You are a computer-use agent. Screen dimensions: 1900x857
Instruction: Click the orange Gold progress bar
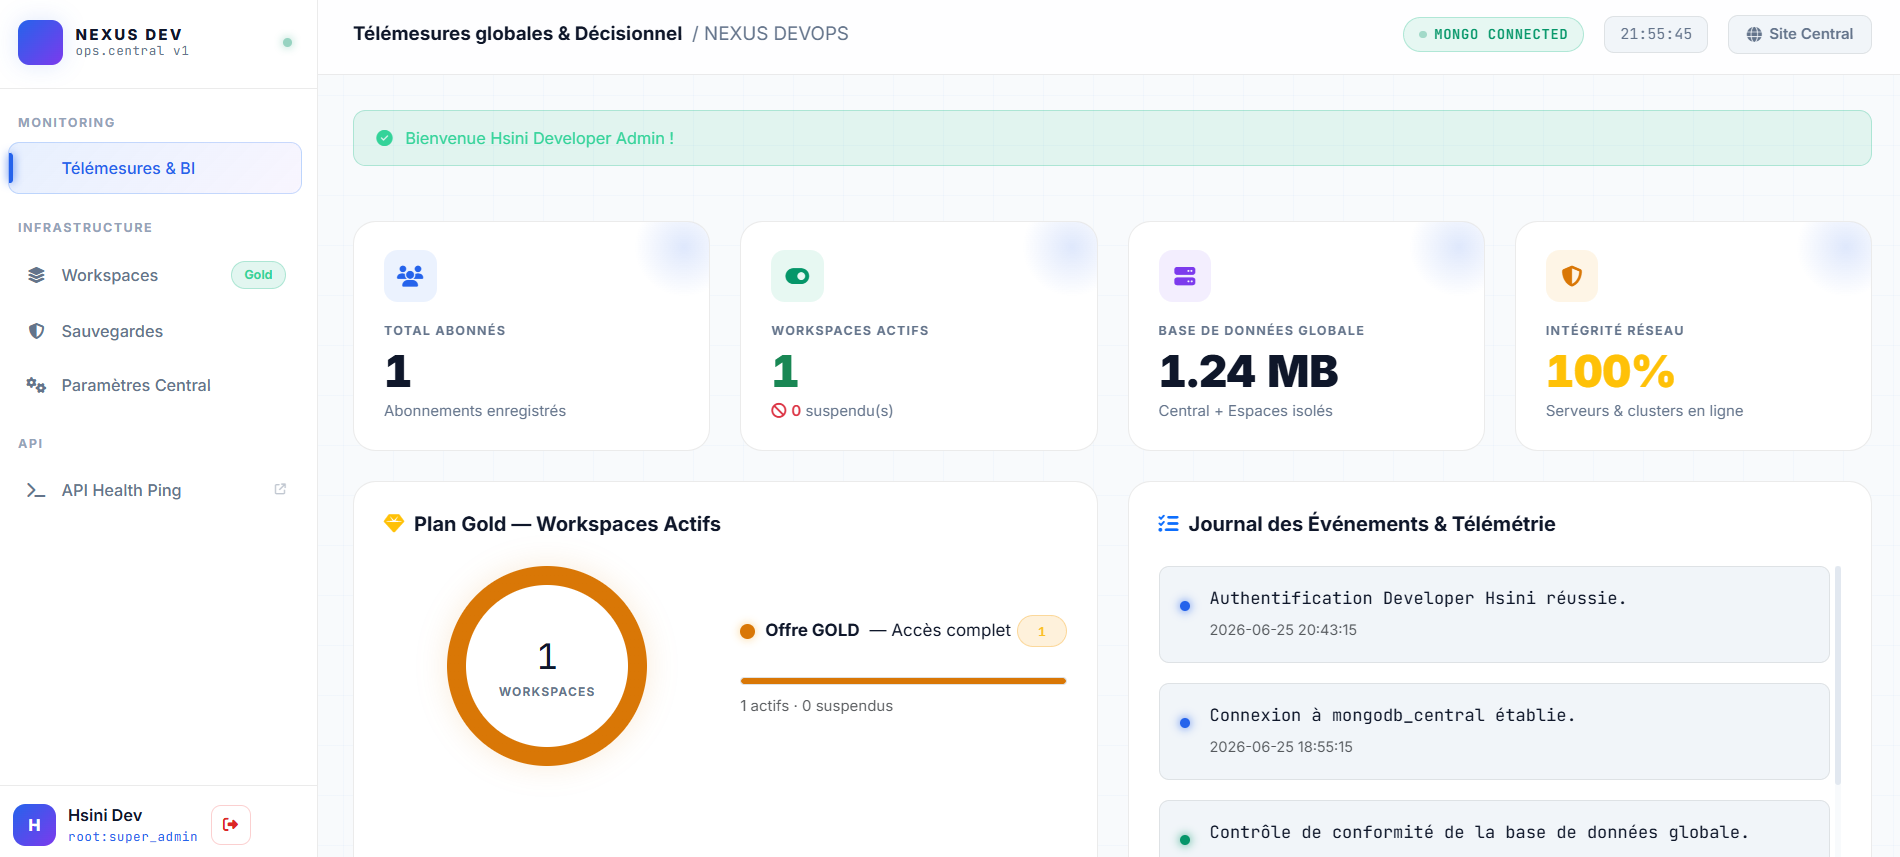[903, 681]
